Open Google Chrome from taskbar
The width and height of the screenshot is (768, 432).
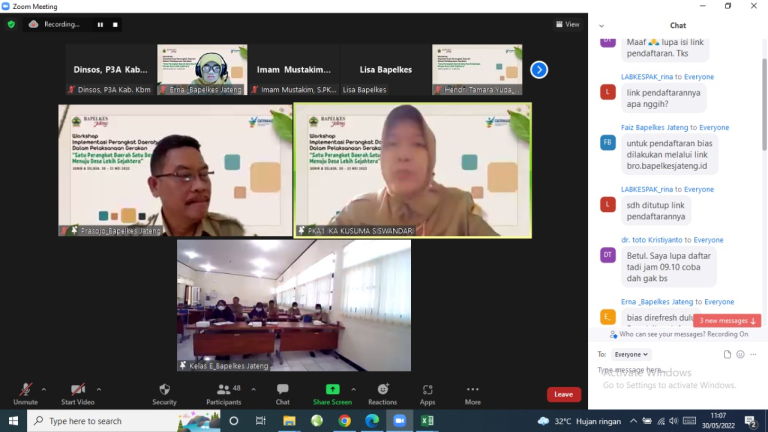point(344,421)
